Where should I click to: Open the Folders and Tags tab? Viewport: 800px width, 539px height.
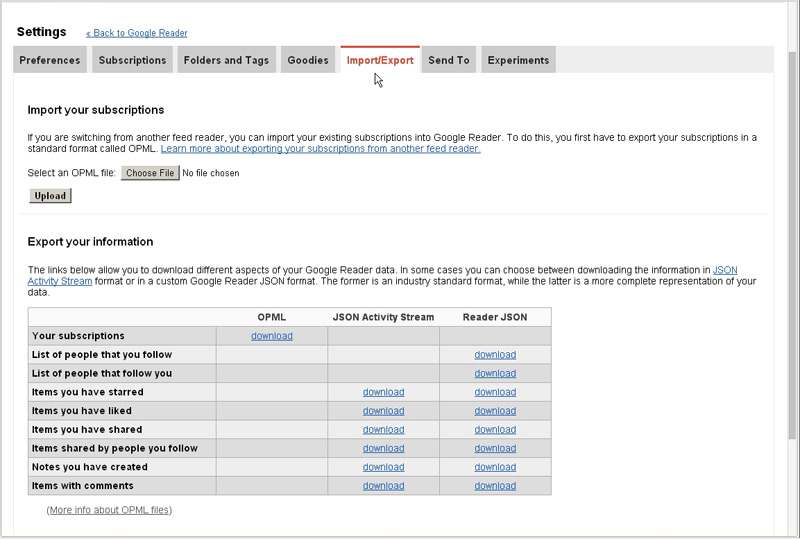(x=226, y=60)
